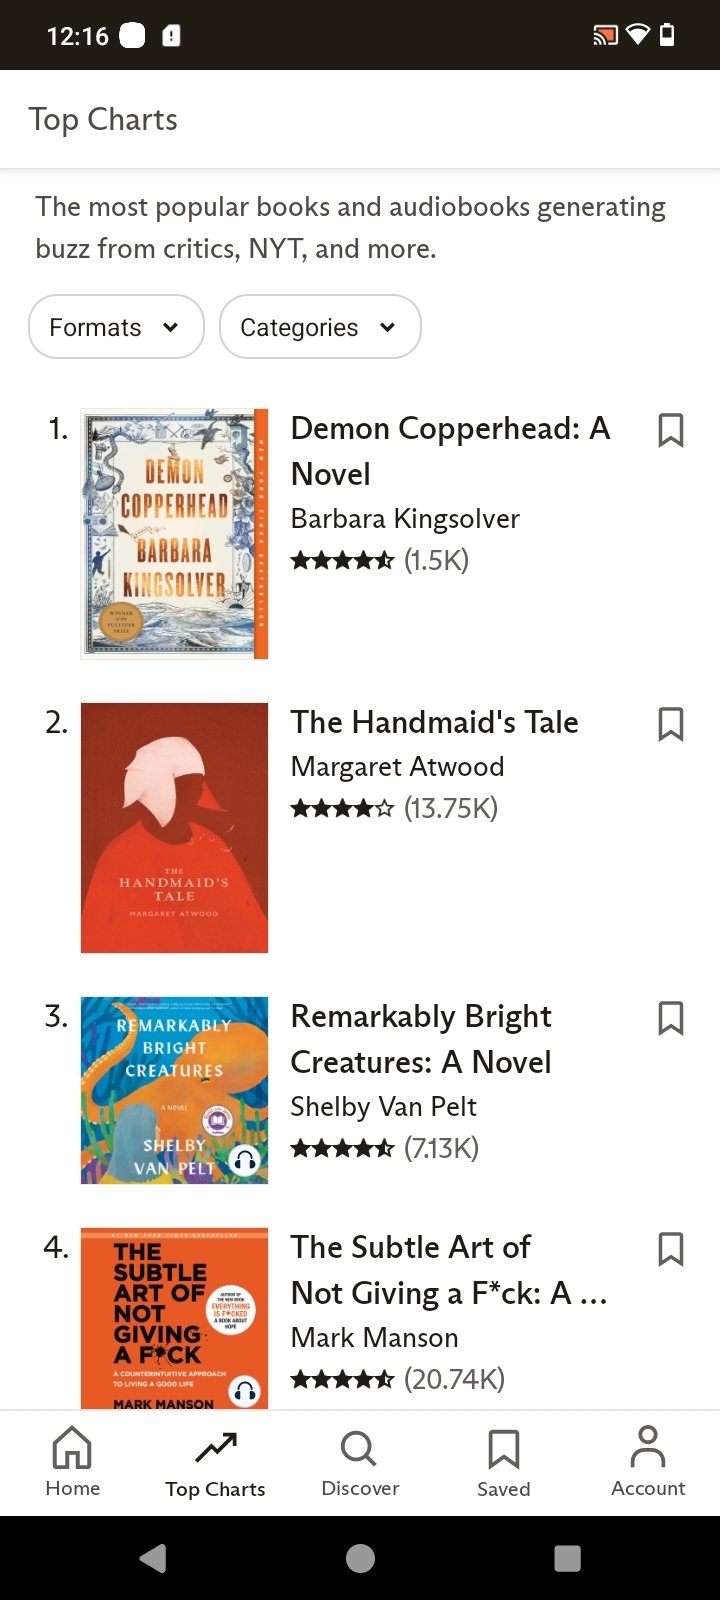720x1600 pixels.
Task: Open the Saved tab
Action: [x=503, y=1461]
